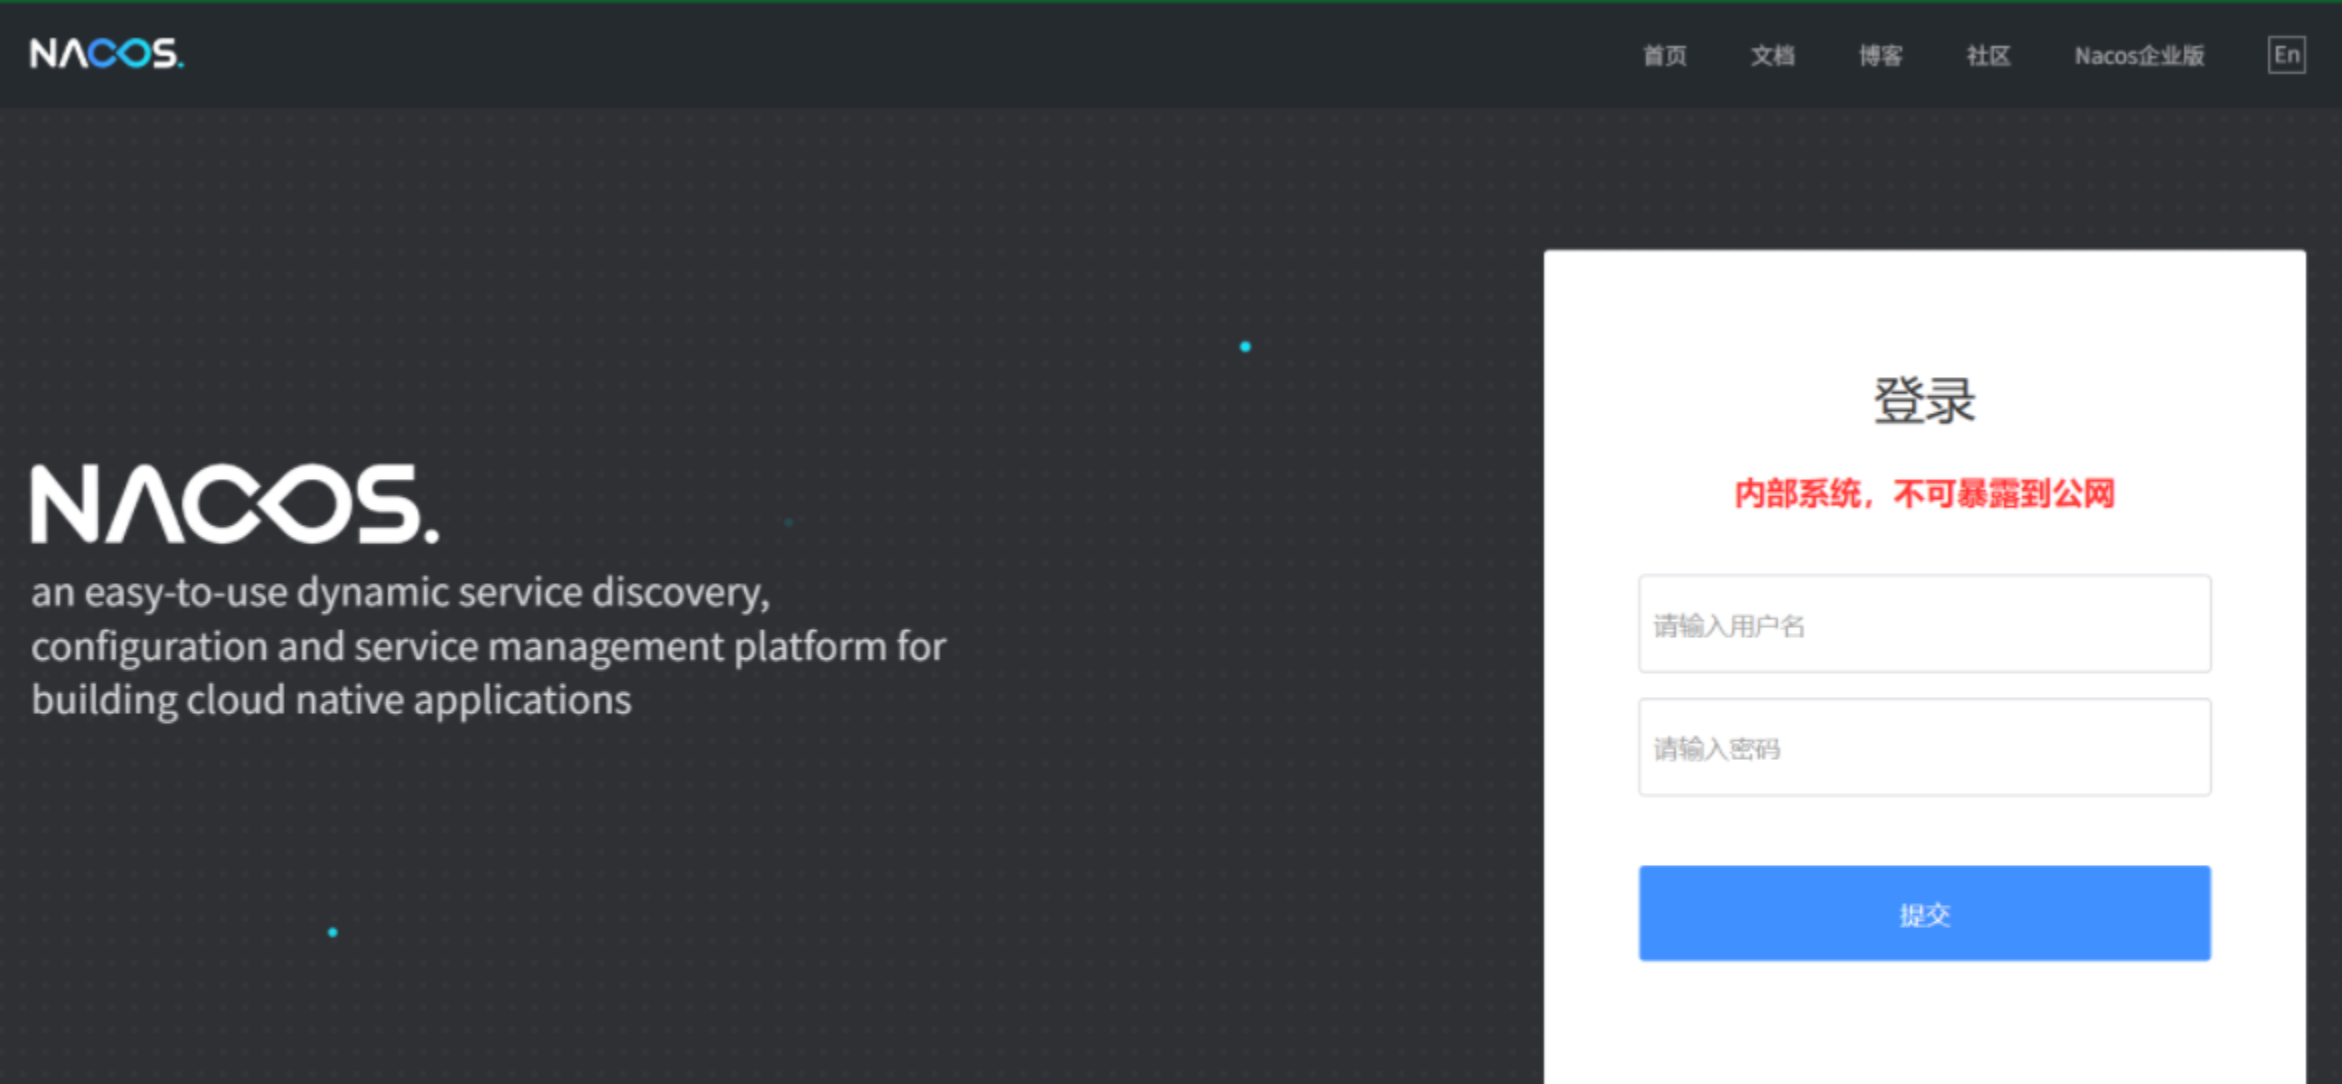Focus the 请输入用户名 username field
This screenshot has height=1084, width=2342.
tap(1925, 624)
